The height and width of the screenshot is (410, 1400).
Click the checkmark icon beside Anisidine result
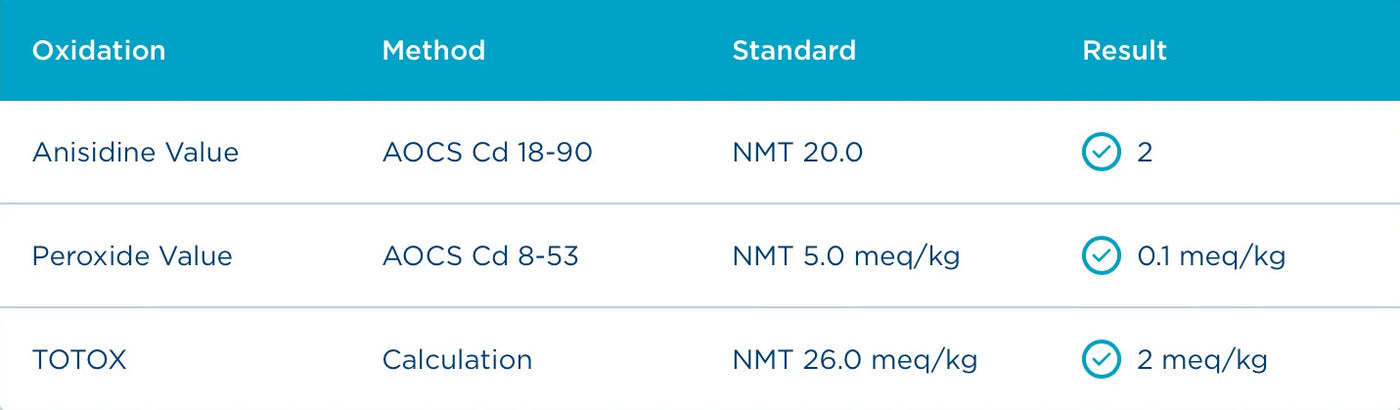click(1101, 152)
